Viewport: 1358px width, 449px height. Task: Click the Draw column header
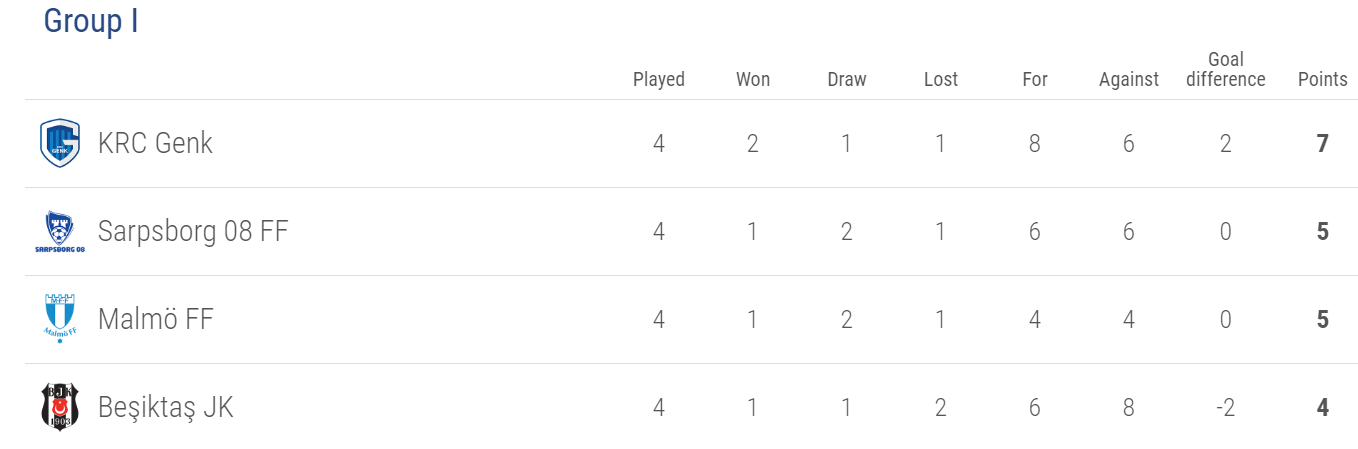847,79
